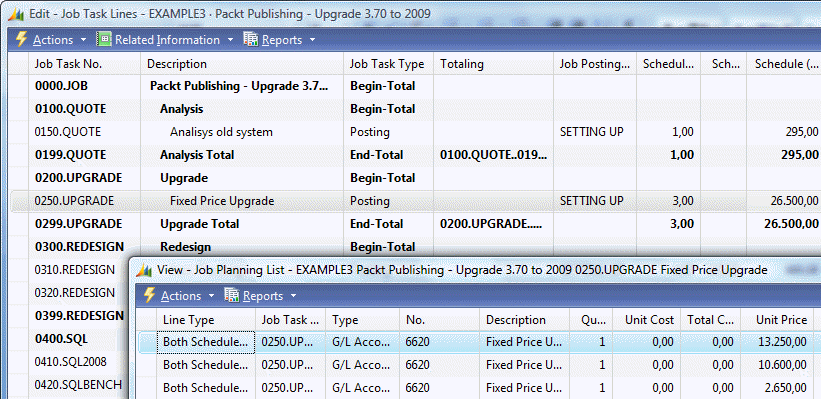
Task: Select the 0300.REDESIGN task number
Action: coord(79,247)
